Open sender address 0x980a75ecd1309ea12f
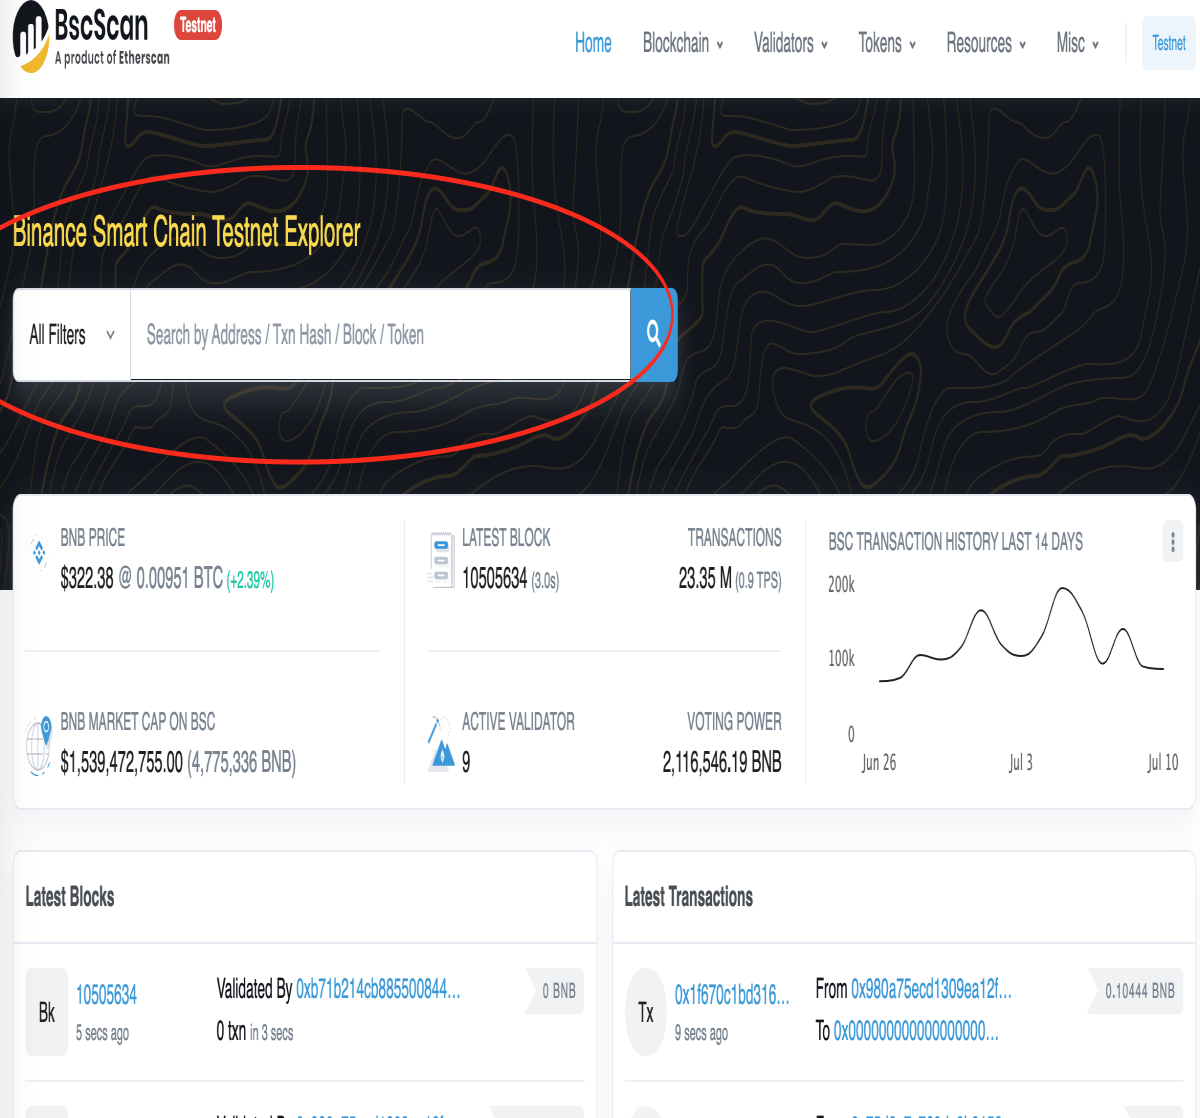The height and width of the screenshot is (1118, 1200). click(x=931, y=989)
